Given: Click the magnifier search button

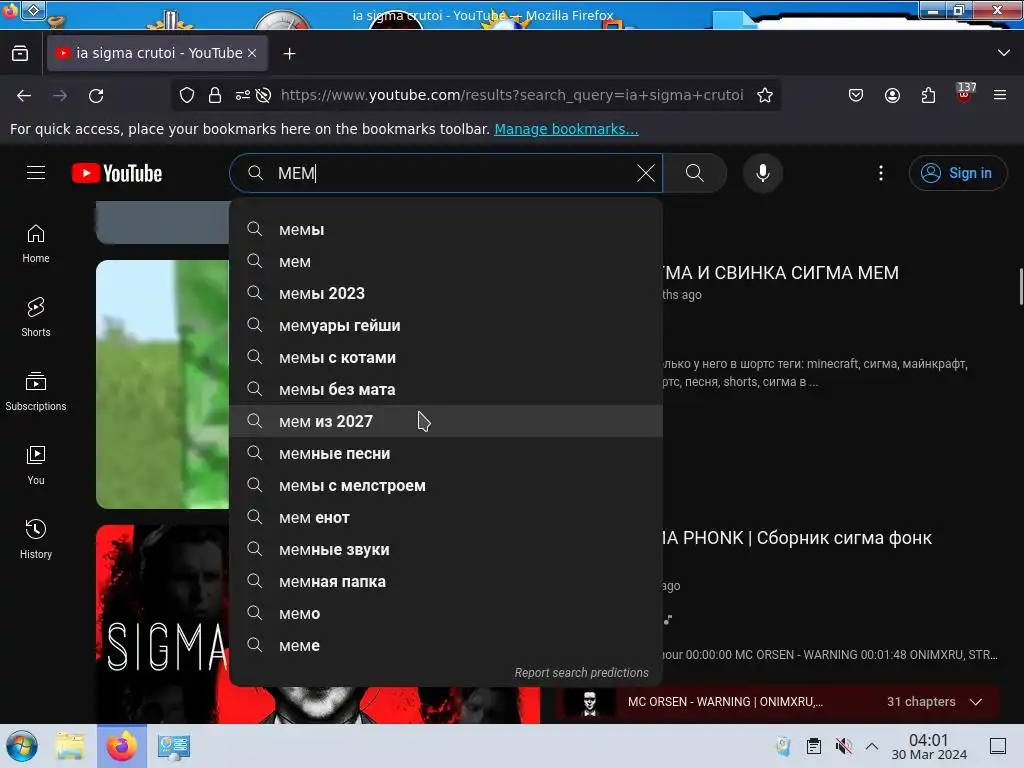Looking at the screenshot, I should 694,173.
